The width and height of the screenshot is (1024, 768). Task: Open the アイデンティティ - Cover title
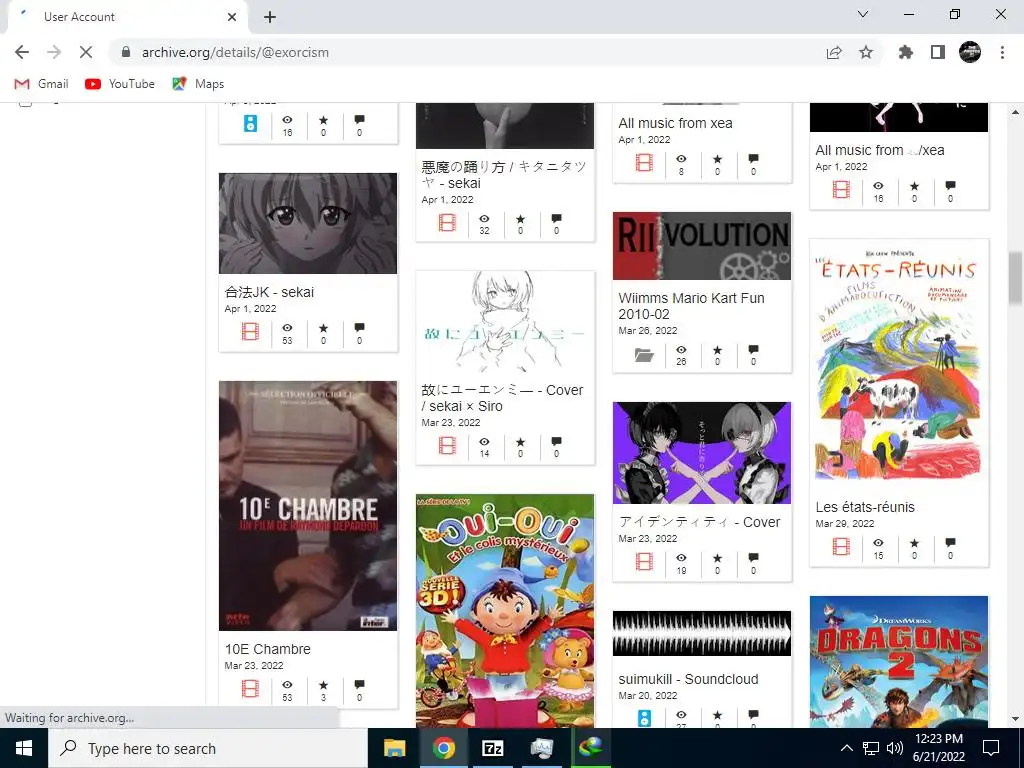coord(699,522)
